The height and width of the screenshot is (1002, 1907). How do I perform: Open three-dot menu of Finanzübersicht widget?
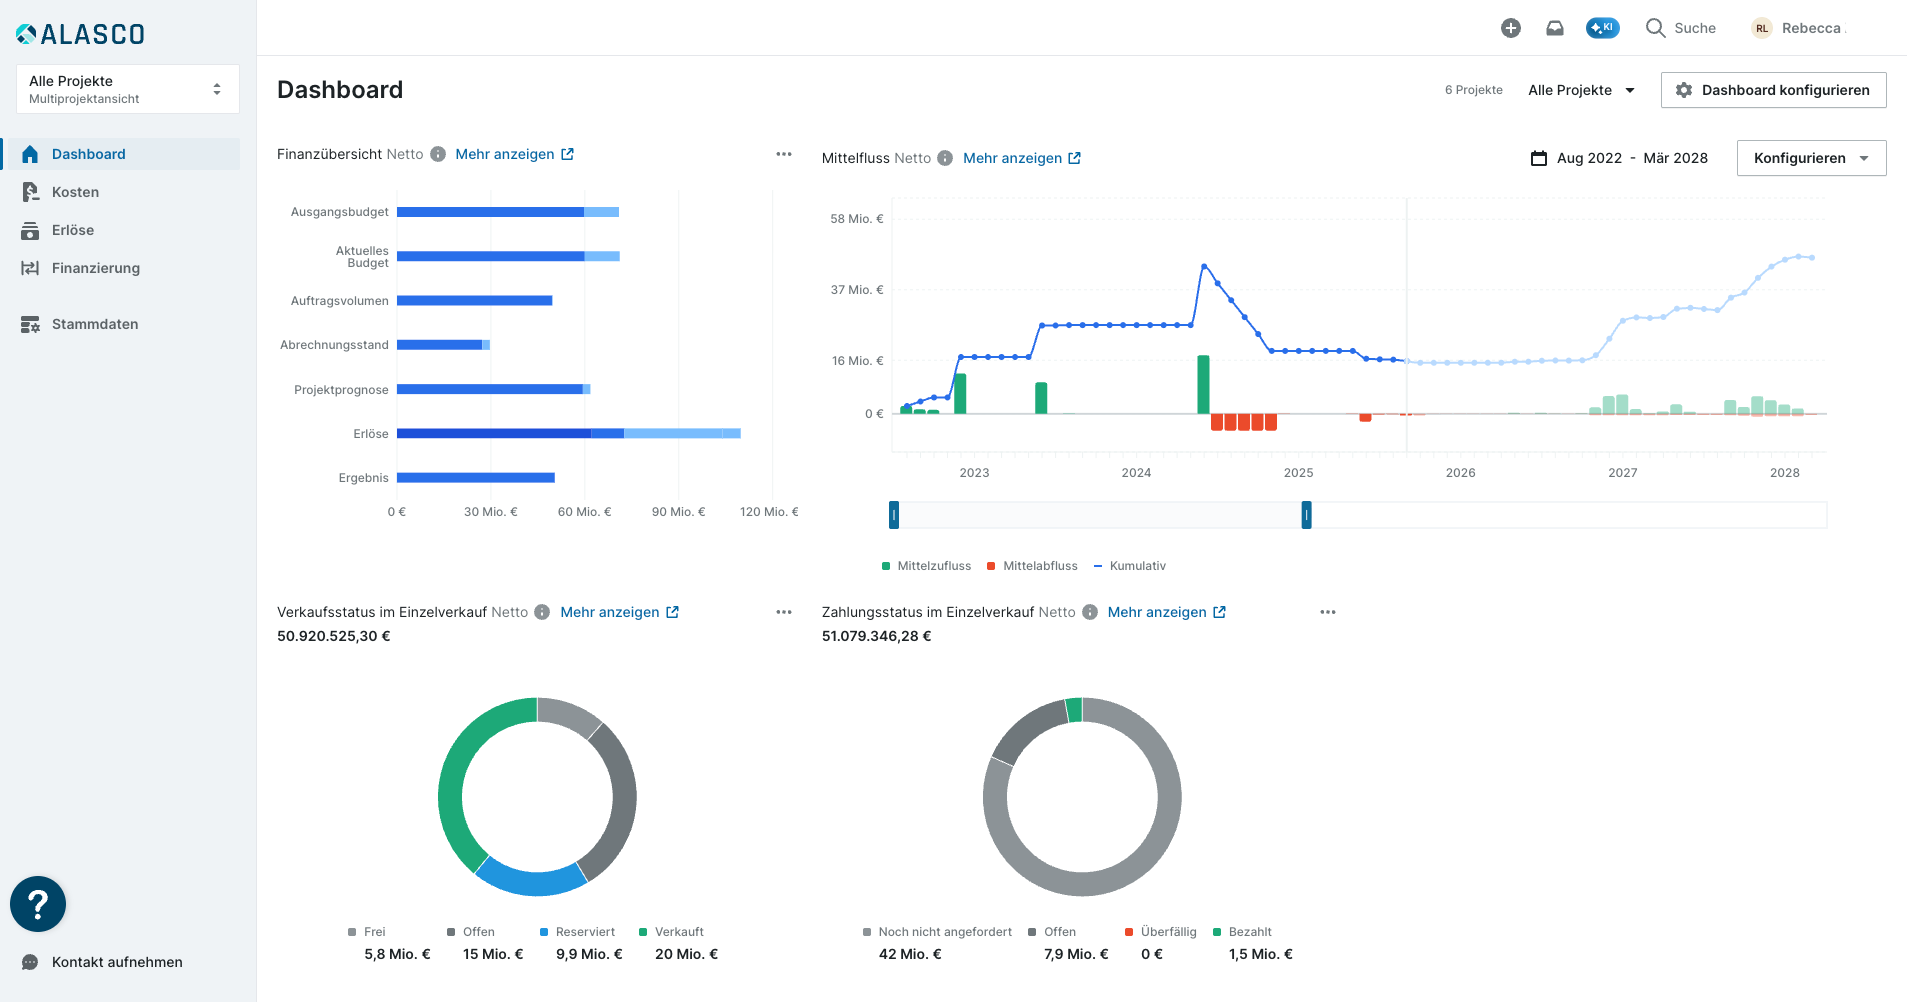[784, 154]
